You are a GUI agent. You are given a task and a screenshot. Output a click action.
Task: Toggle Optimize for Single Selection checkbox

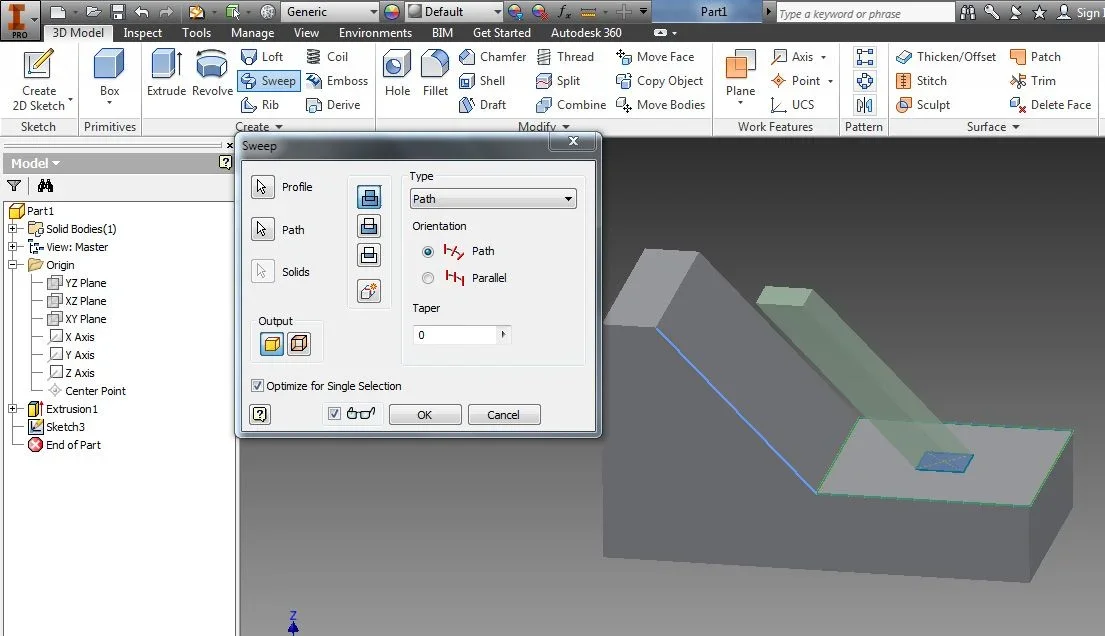point(257,386)
